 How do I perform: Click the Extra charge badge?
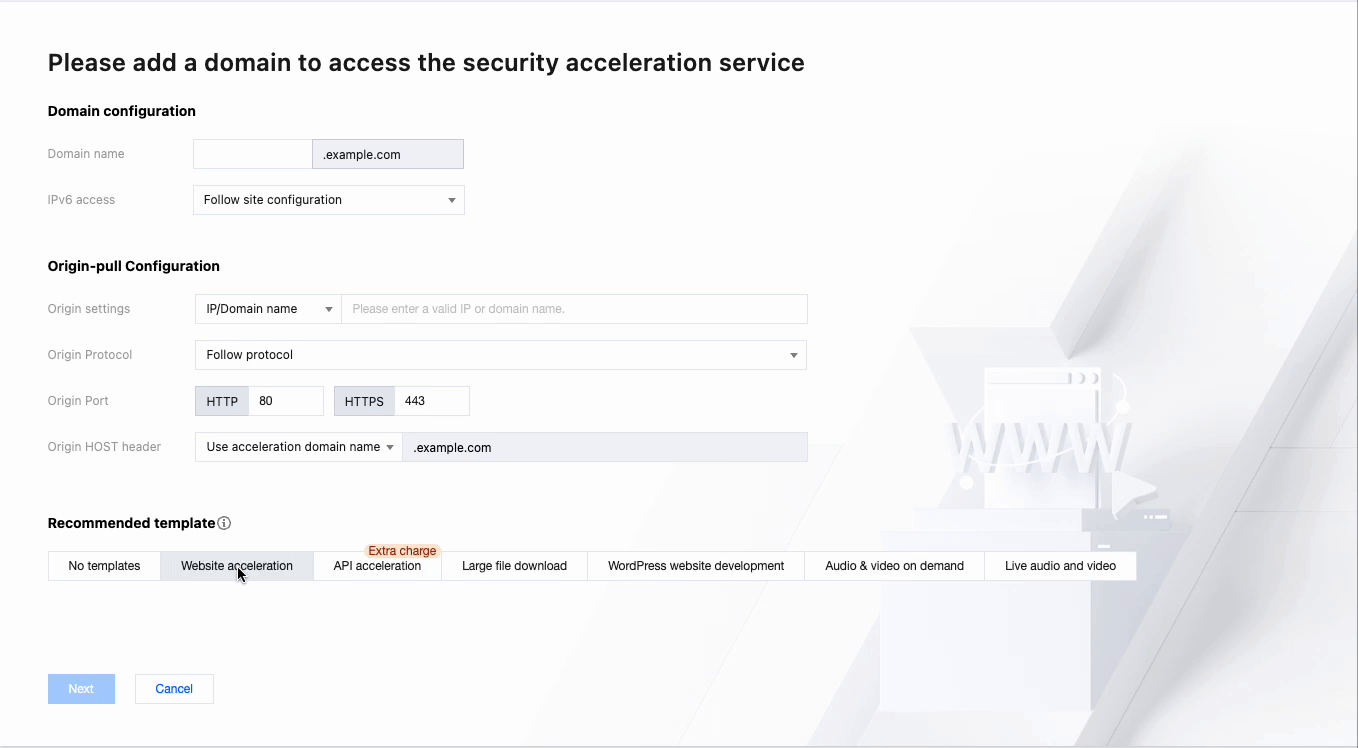pyautogui.click(x=402, y=551)
